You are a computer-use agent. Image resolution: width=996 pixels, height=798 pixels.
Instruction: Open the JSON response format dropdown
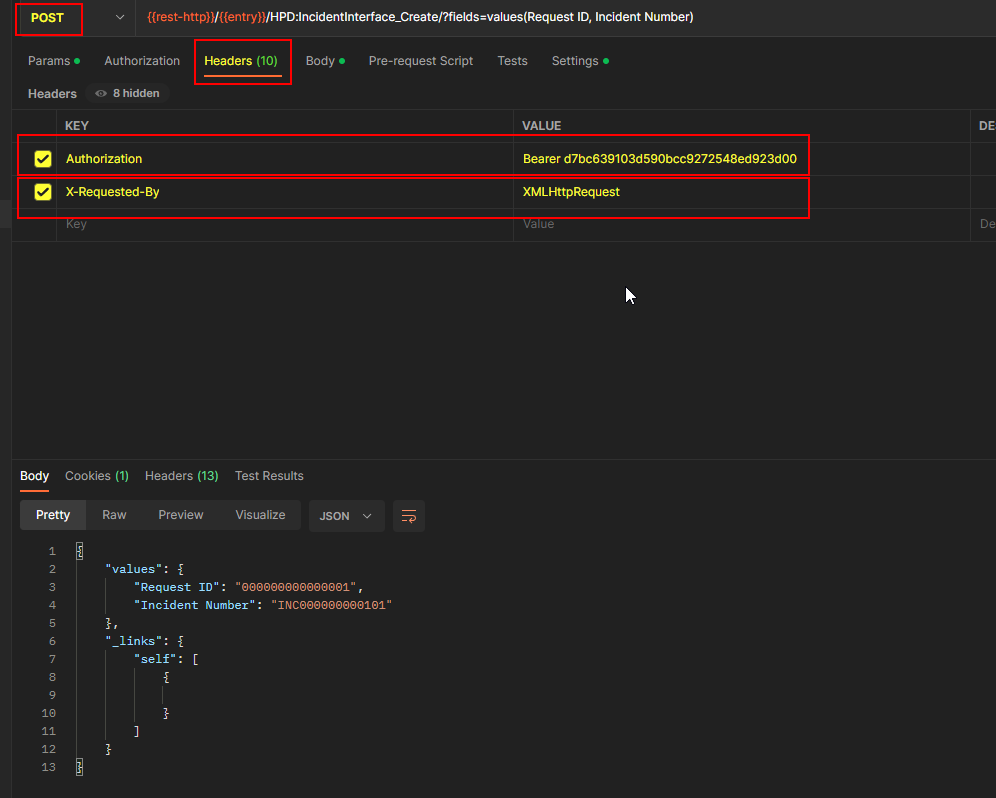(x=346, y=515)
